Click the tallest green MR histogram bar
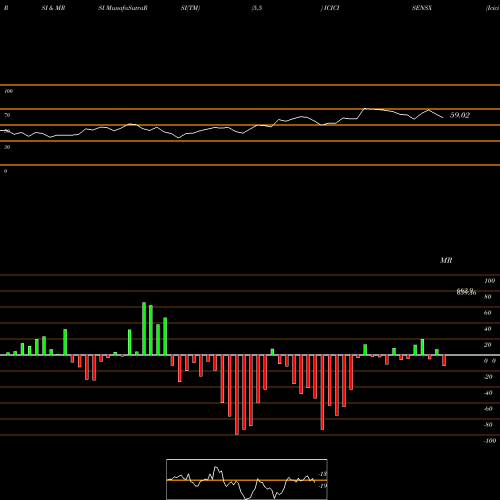 (144, 329)
